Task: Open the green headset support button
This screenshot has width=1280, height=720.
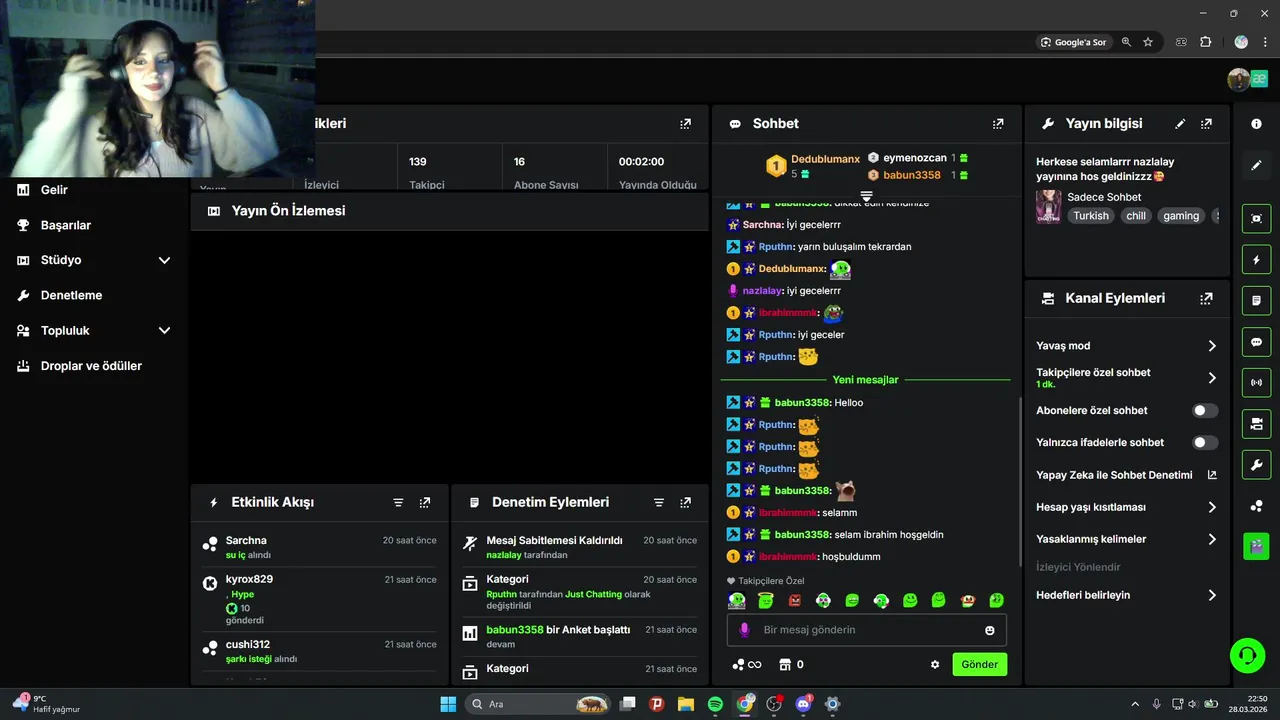Action: (1247, 656)
